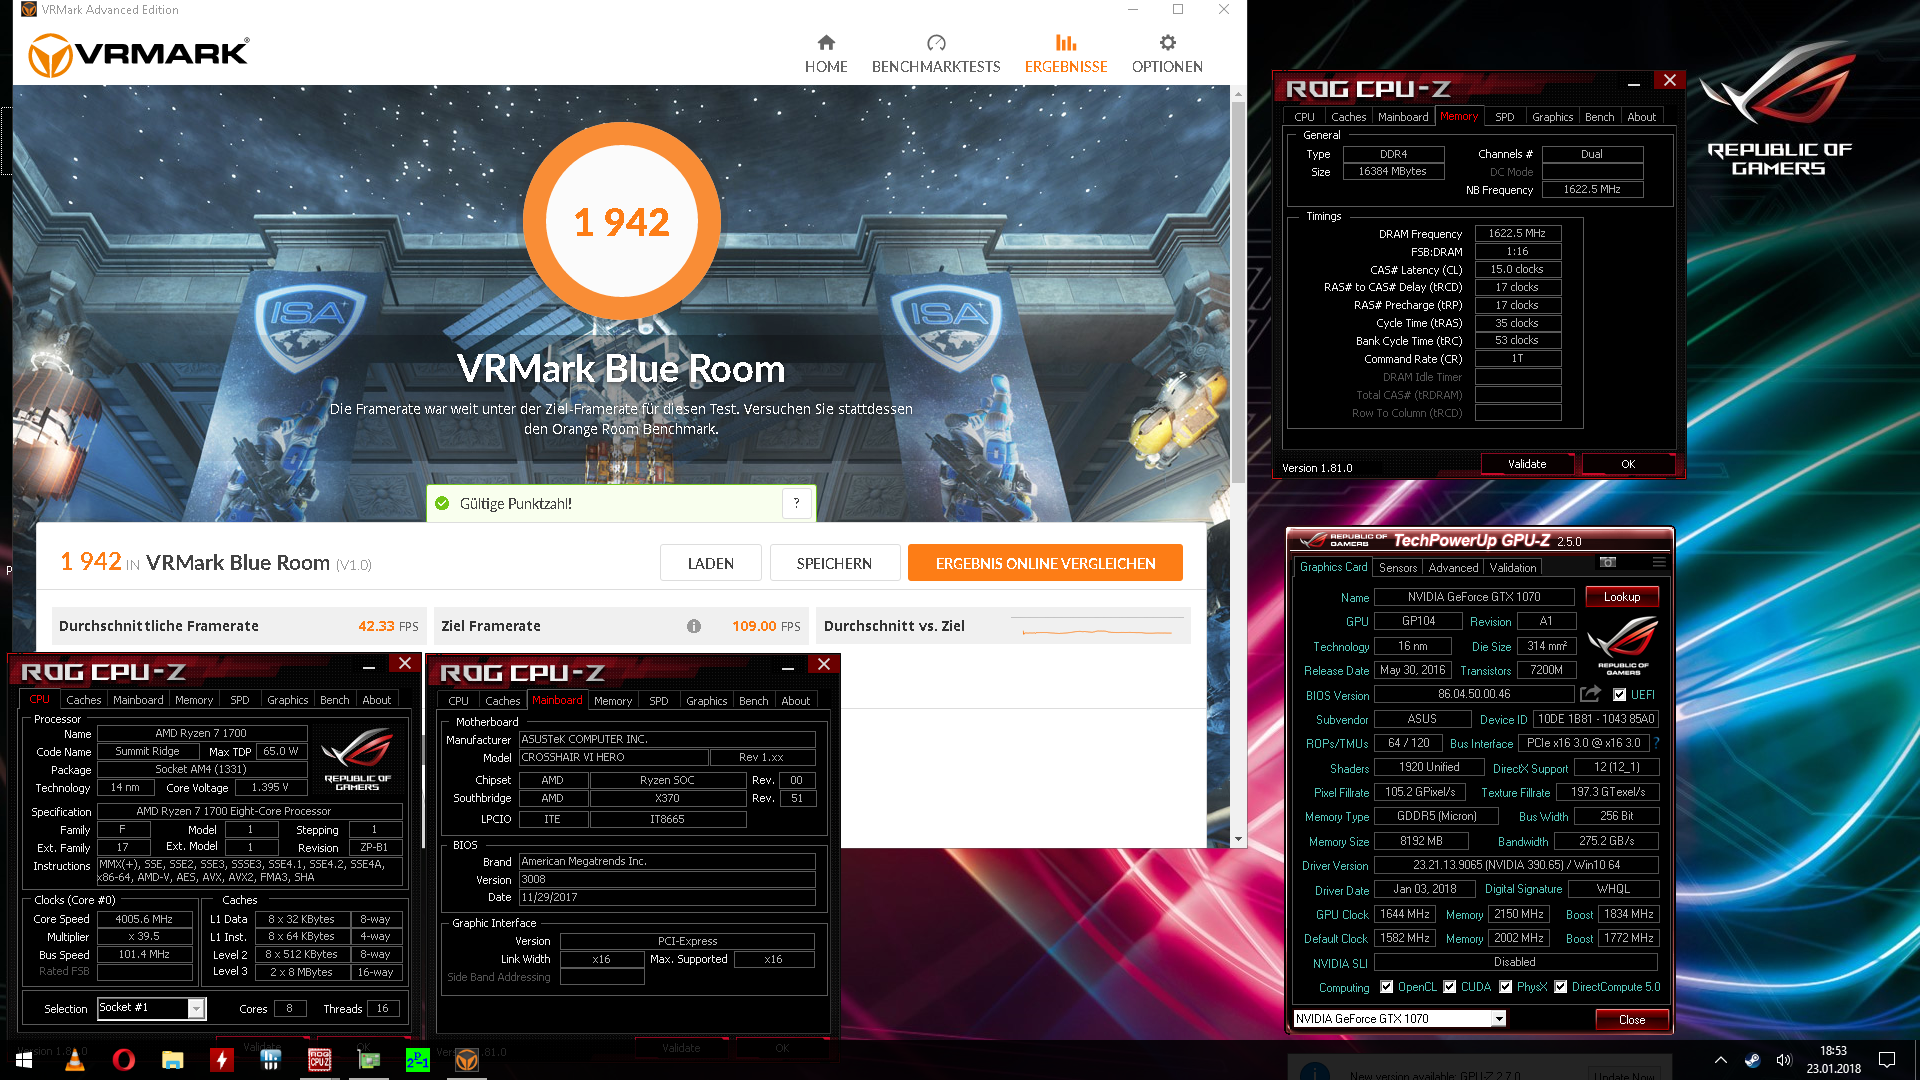Open the Memory tab in the CPU CPU-Z window
The image size is (1920, 1080).
193,700
